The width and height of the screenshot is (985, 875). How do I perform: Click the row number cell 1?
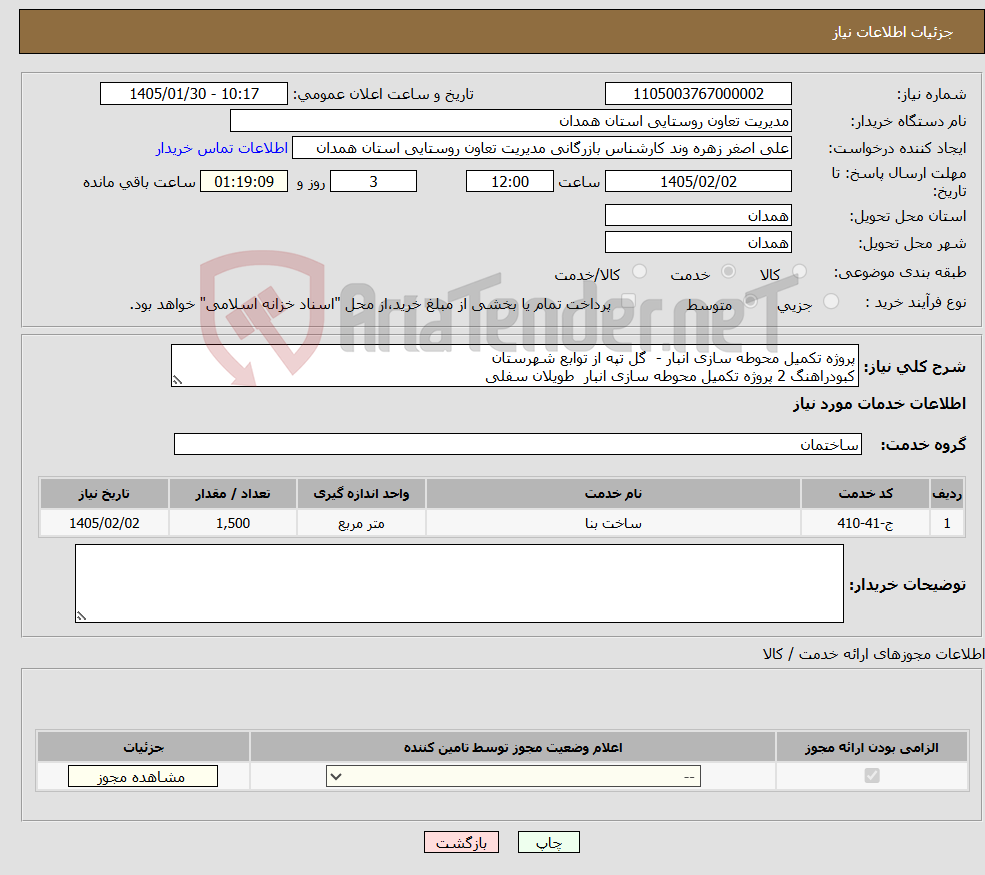[x=947, y=523]
